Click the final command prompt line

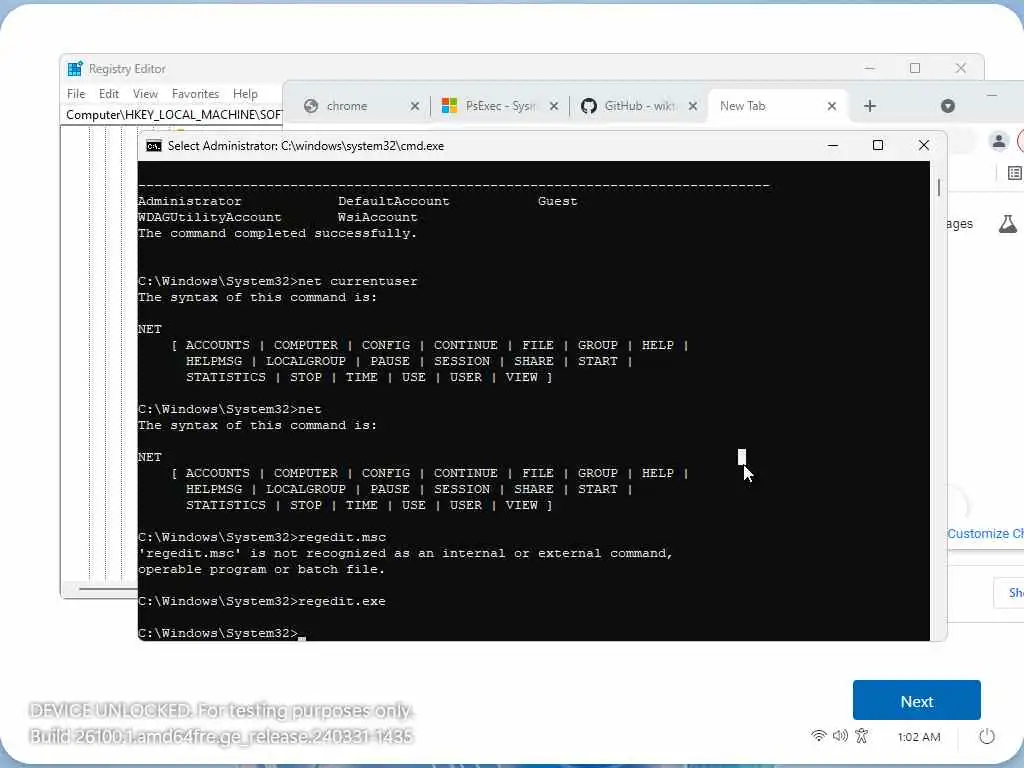coord(221,633)
